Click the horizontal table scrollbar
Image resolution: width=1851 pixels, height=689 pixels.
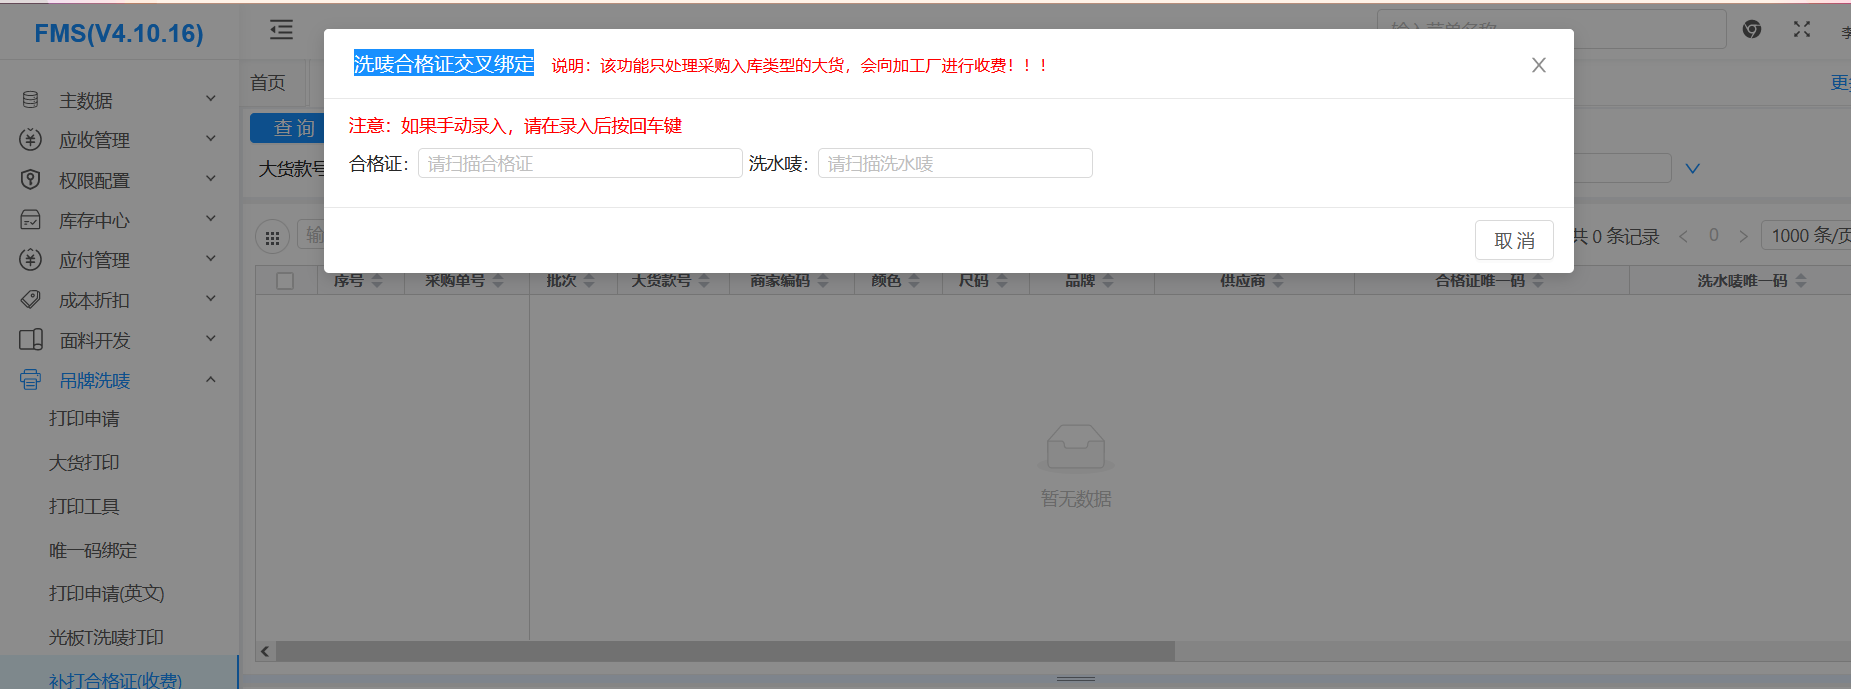[725, 652]
